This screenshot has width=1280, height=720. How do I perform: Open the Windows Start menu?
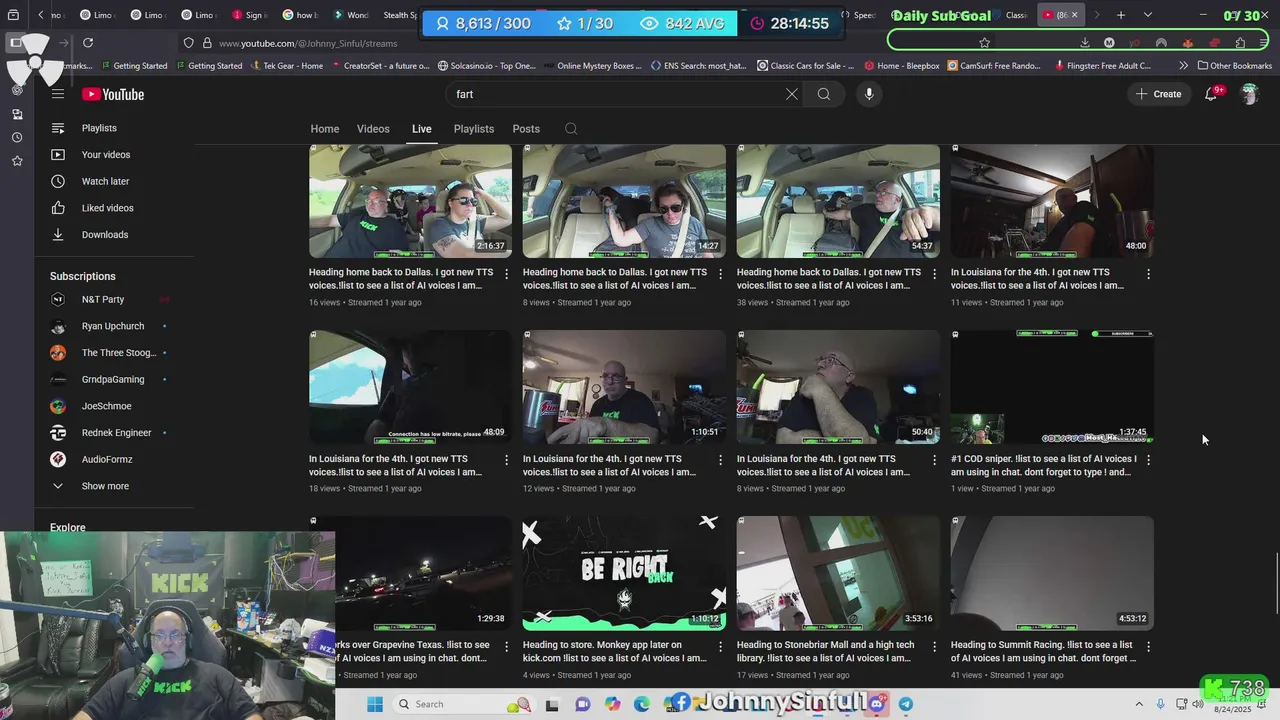coord(375,704)
